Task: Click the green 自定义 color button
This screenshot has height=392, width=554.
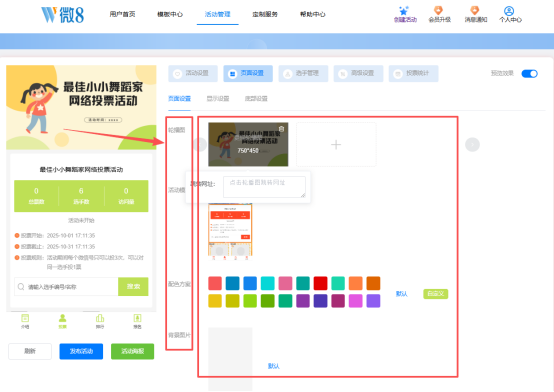Action: (x=436, y=294)
